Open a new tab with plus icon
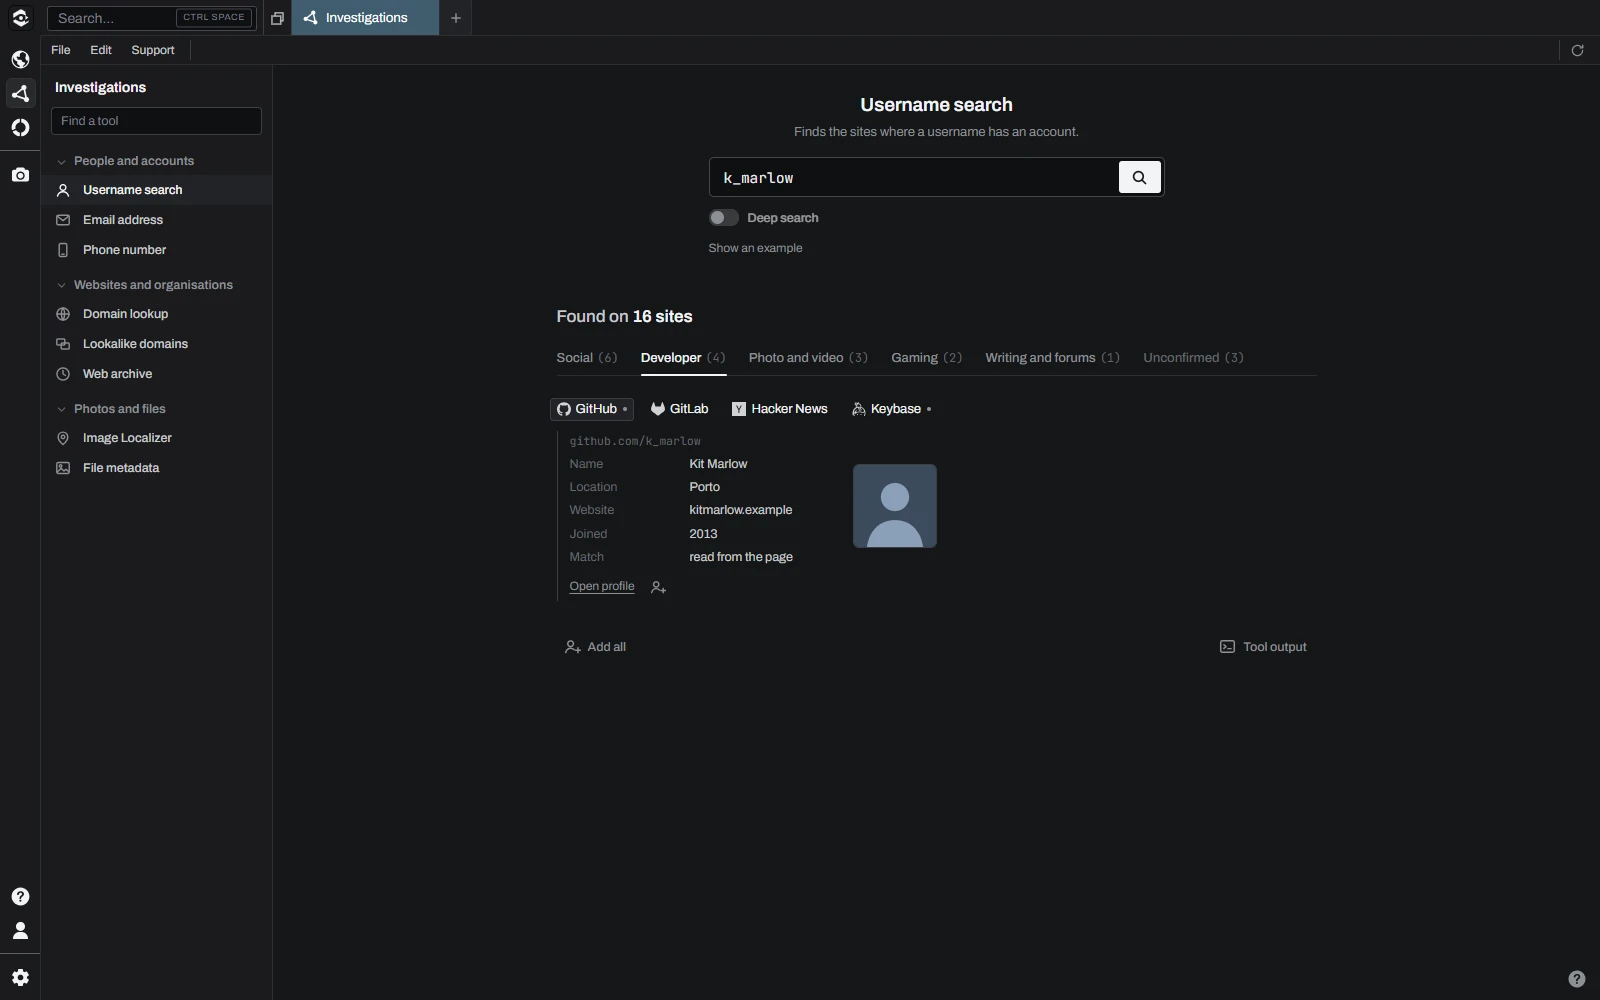Viewport: 1600px width, 1000px height. click(456, 18)
